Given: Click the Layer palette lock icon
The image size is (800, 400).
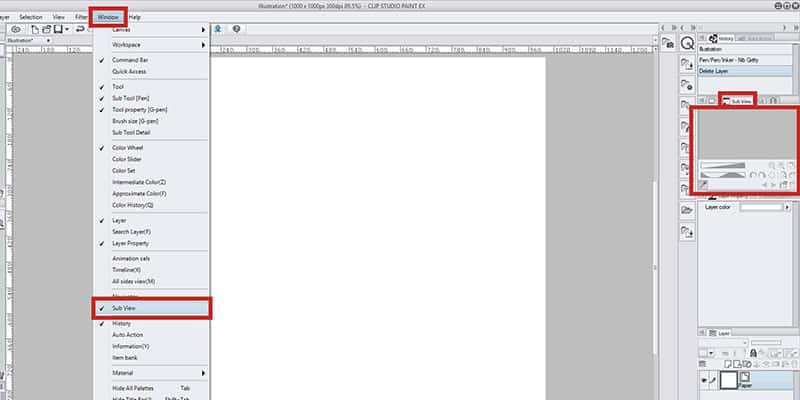Looking at the screenshot, I should pos(753,353).
